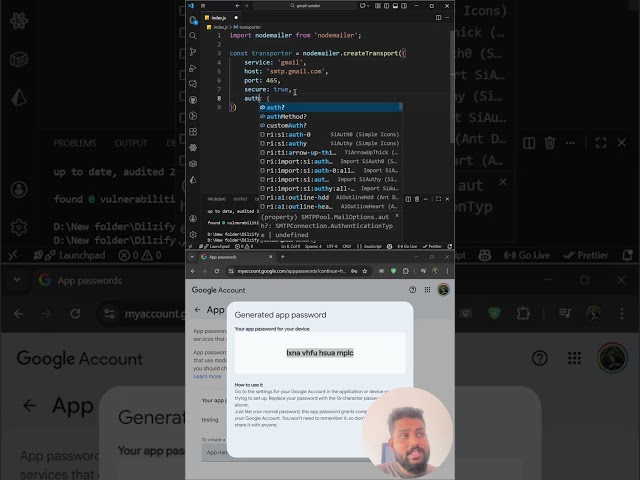Viewport: 640px width, 480px height.
Task: Open the Chrome extensions puzzle icon
Action: tap(406, 271)
